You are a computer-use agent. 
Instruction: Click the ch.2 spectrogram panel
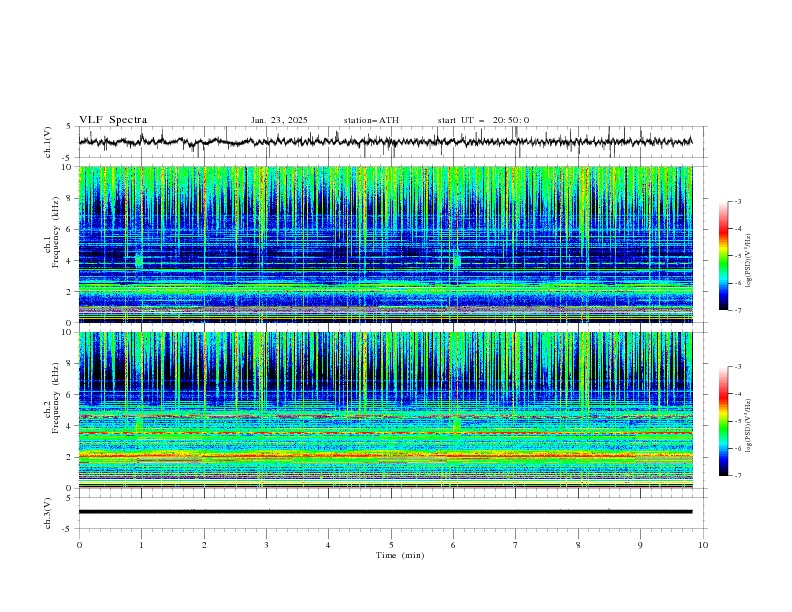point(386,410)
